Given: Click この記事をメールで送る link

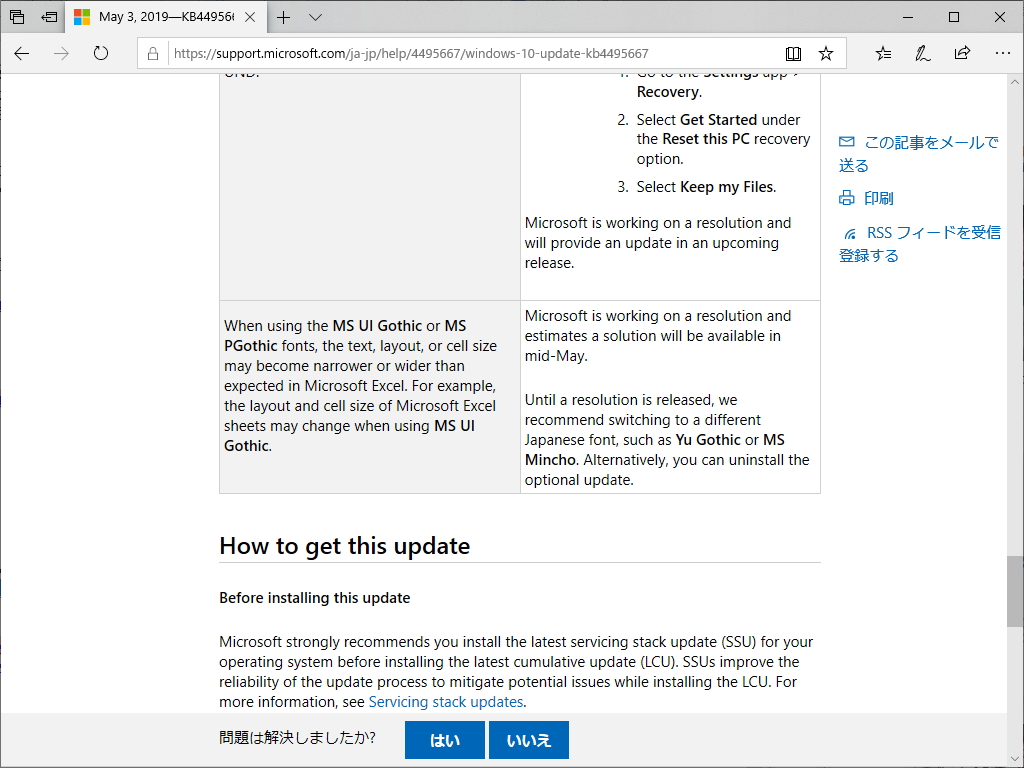Looking at the screenshot, I should 918,153.
